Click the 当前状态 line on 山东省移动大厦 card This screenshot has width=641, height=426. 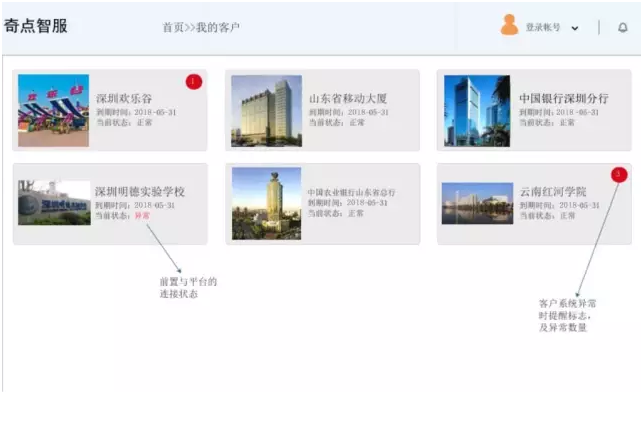336,122
